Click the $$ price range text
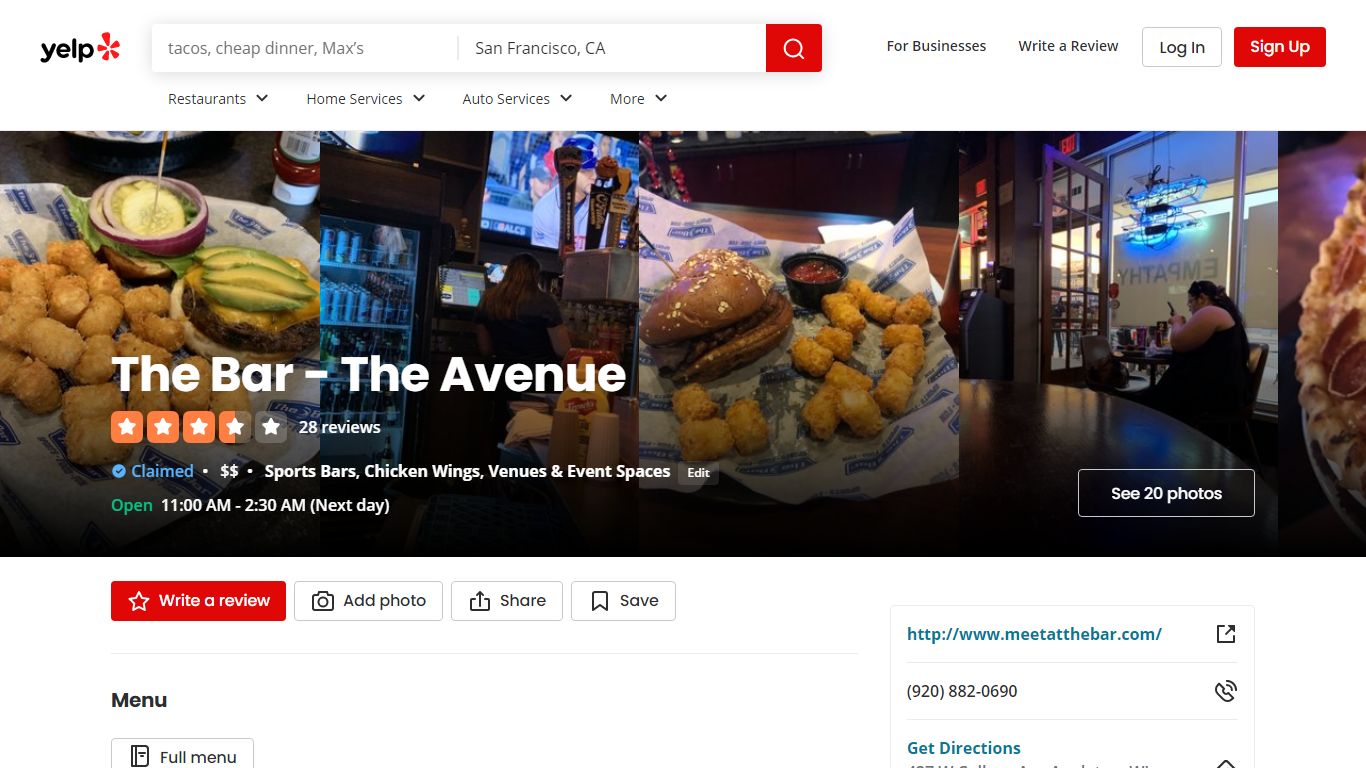 point(229,471)
